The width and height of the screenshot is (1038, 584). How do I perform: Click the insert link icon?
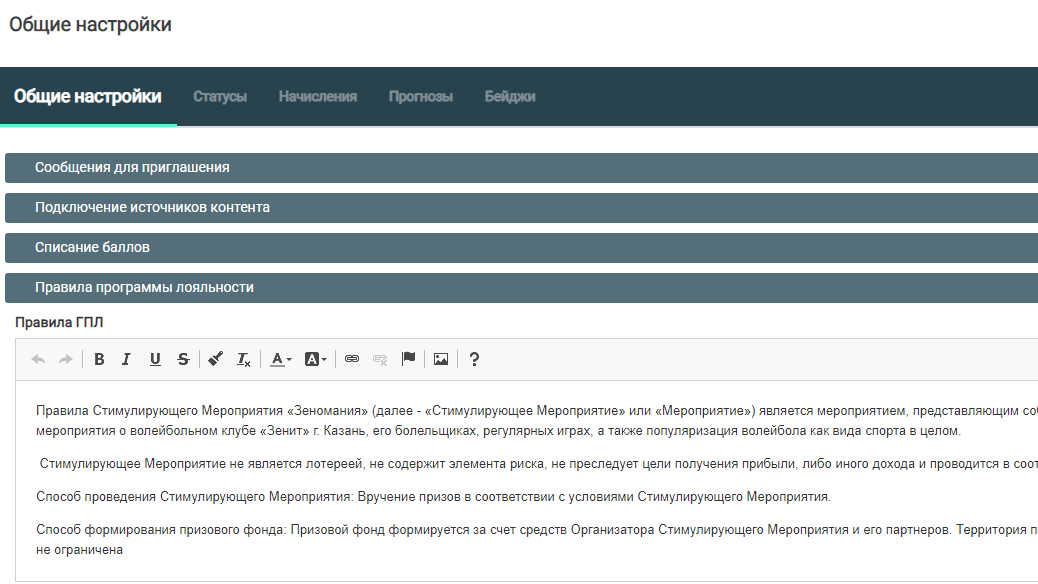352,360
